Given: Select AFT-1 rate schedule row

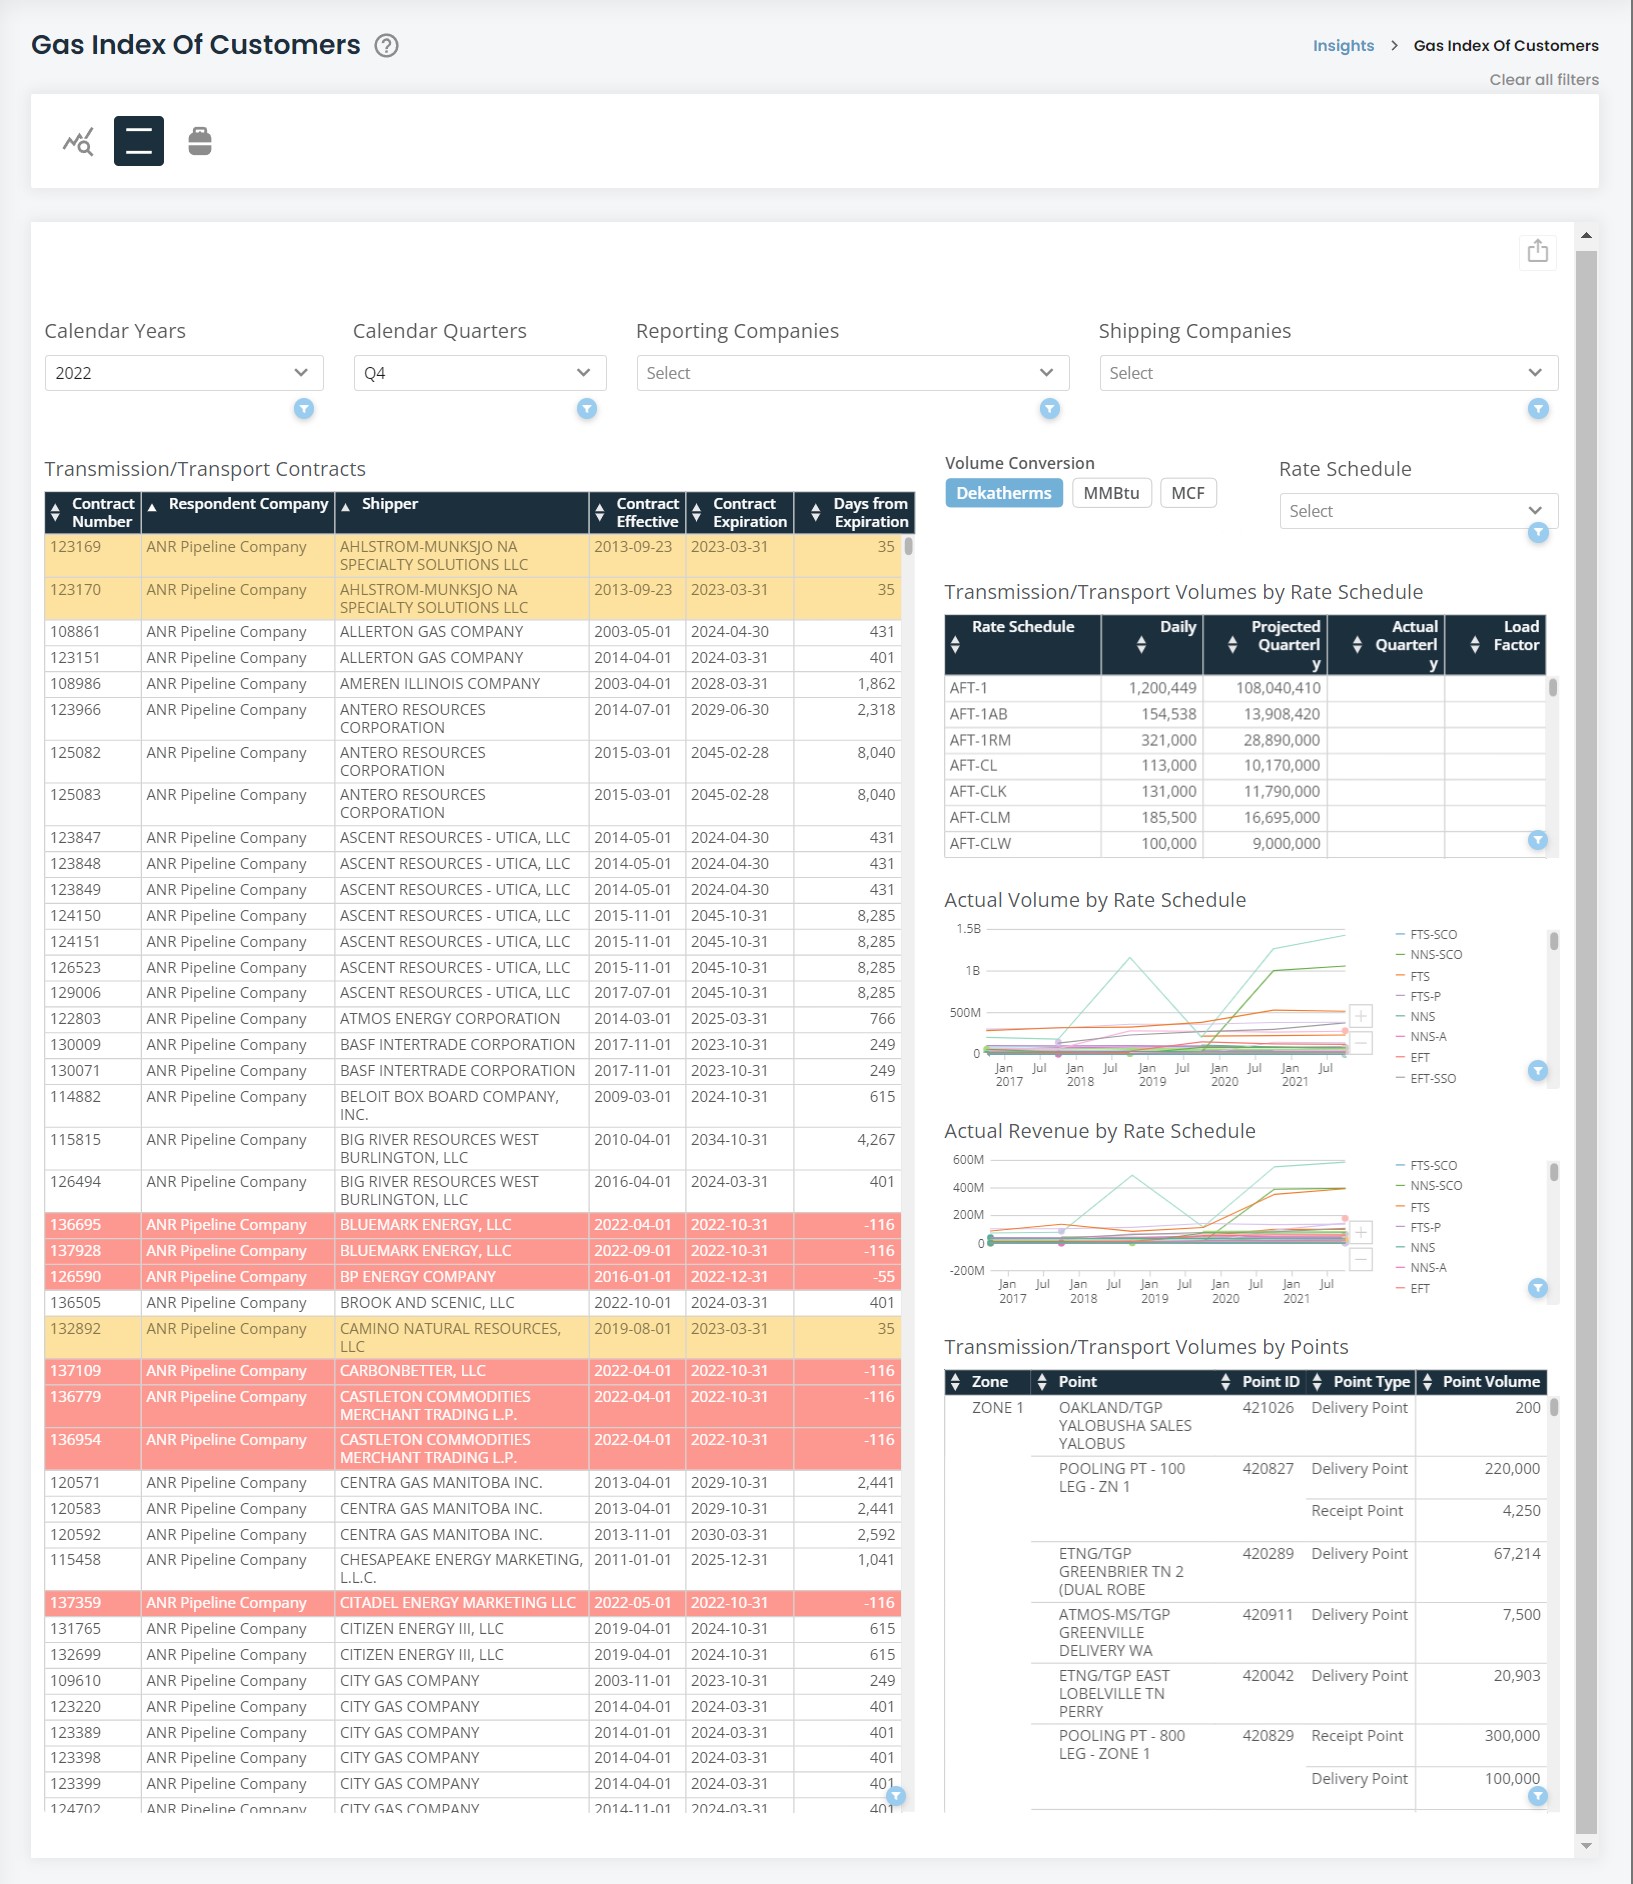Looking at the screenshot, I should (1245, 688).
